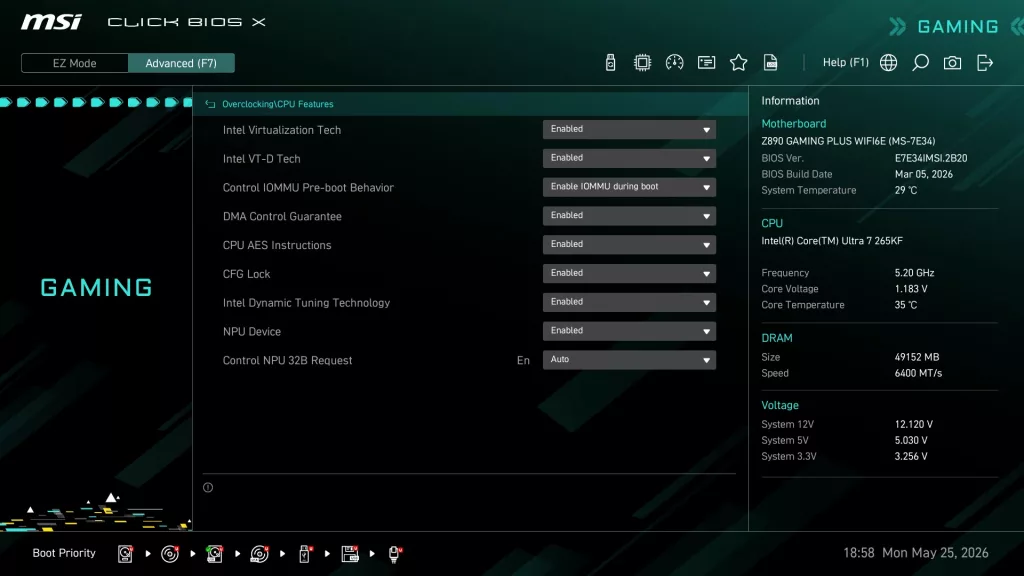Image resolution: width=1024 pixels, height=576 pixels.
Task: Select the internal hard disk boot device
Action: click(x=125, y=554)
